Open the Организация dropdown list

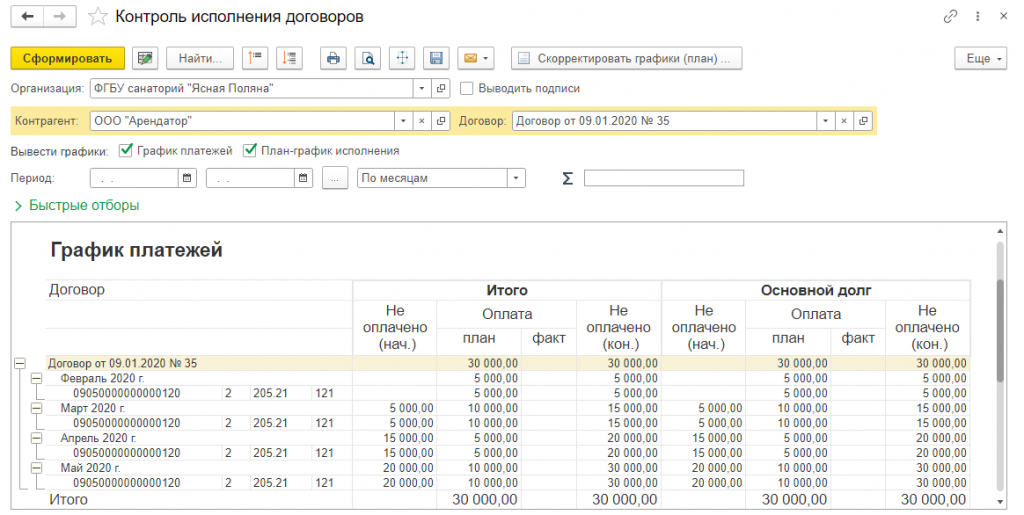pos(421,88)
